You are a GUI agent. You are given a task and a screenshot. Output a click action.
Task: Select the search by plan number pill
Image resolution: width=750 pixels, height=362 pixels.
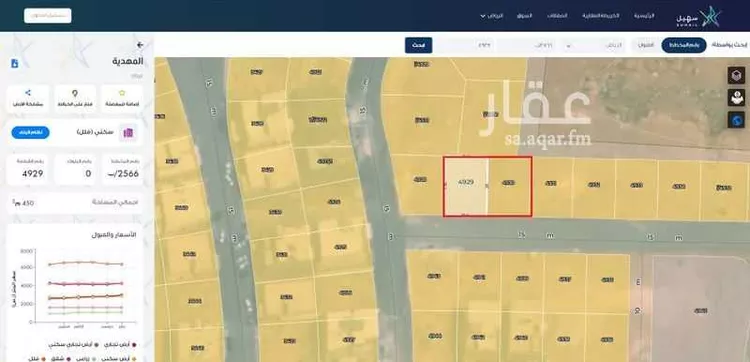point(684,45)
